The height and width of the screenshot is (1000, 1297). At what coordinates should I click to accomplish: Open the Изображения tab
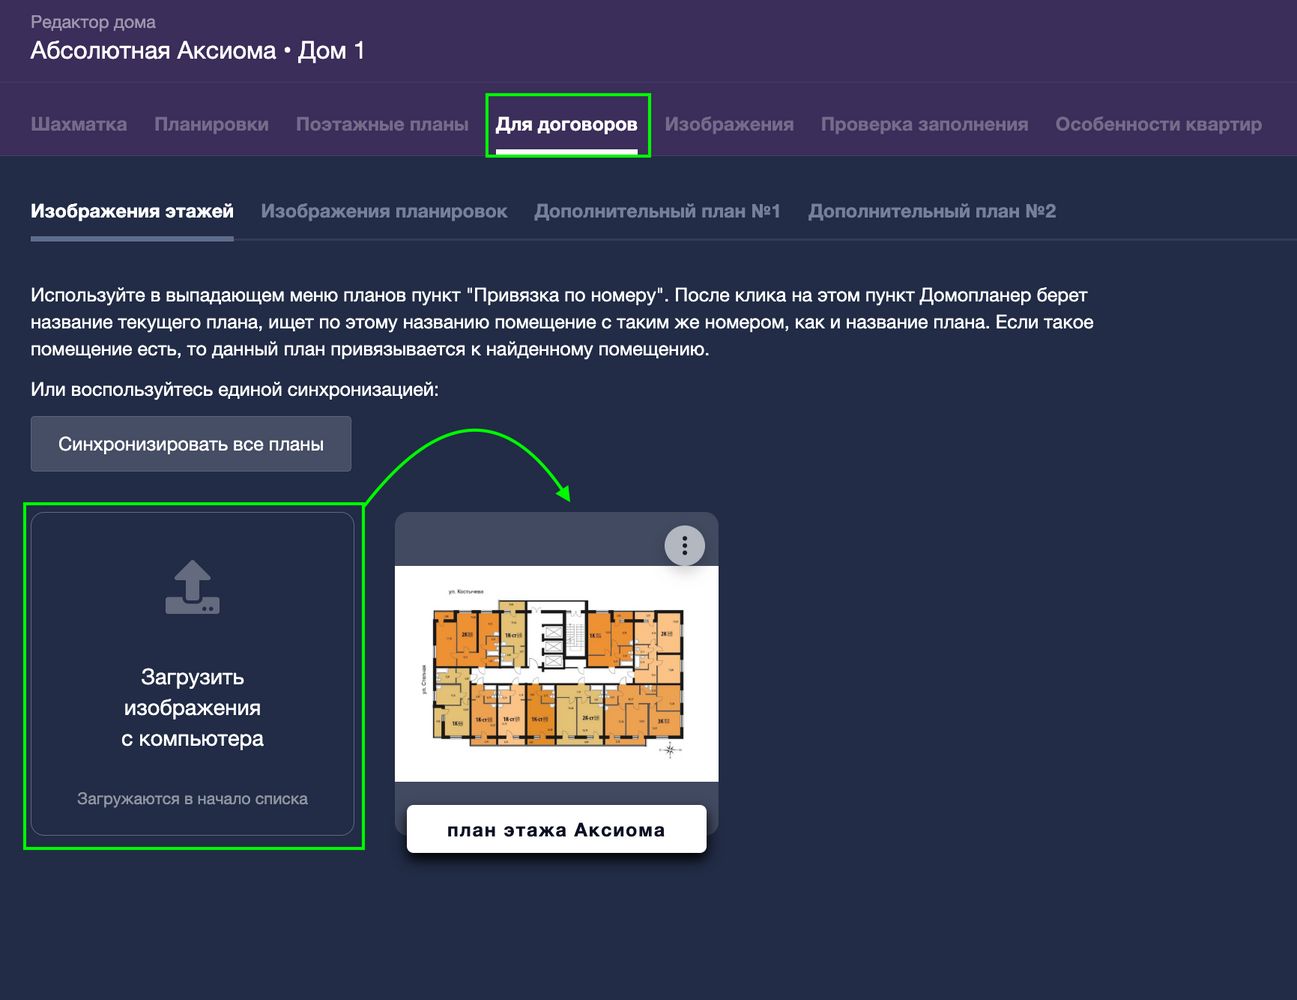pos(729,124)
